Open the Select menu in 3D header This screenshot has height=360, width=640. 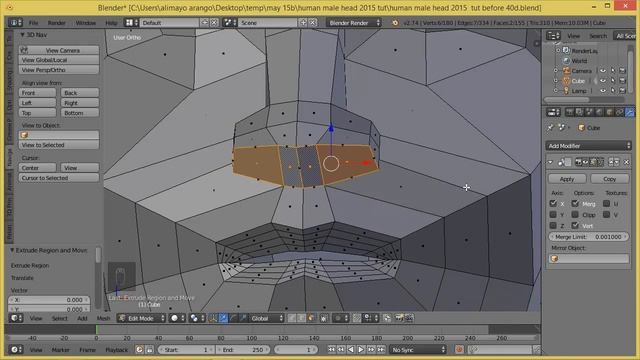click(60, 318)
